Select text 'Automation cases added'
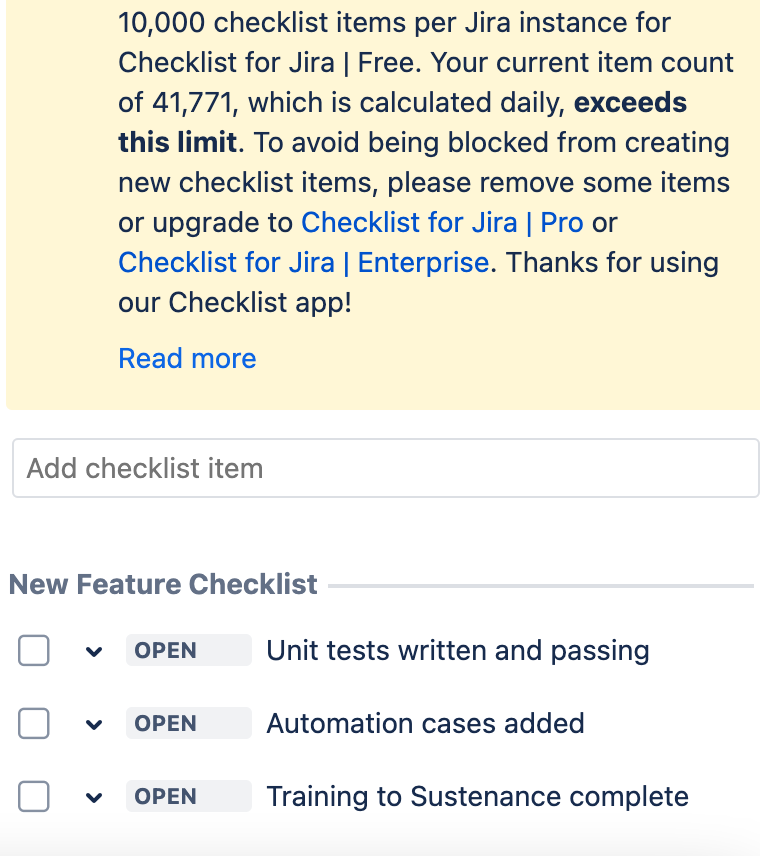The height and width of the screenshot is (856, 760). [x=425, y=723]
